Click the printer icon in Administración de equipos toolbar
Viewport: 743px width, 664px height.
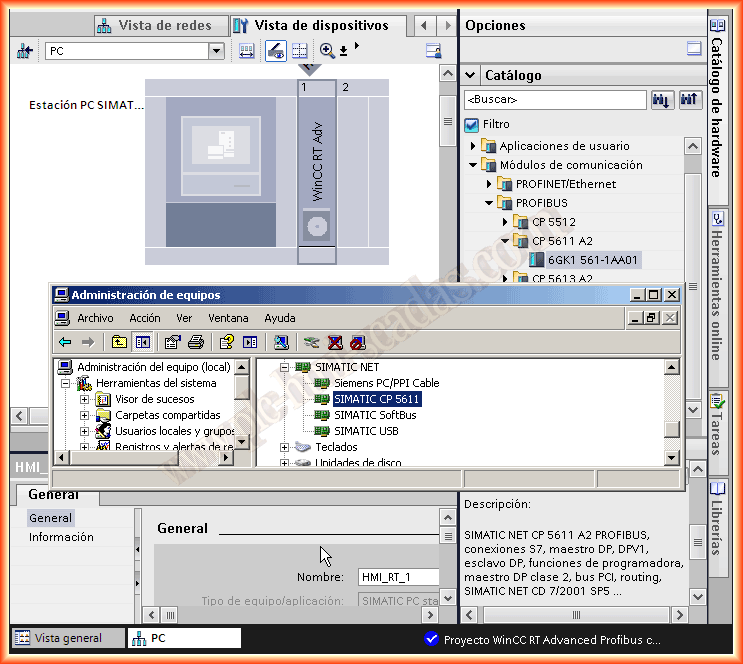pyautogui.click(x=196, y=342)
